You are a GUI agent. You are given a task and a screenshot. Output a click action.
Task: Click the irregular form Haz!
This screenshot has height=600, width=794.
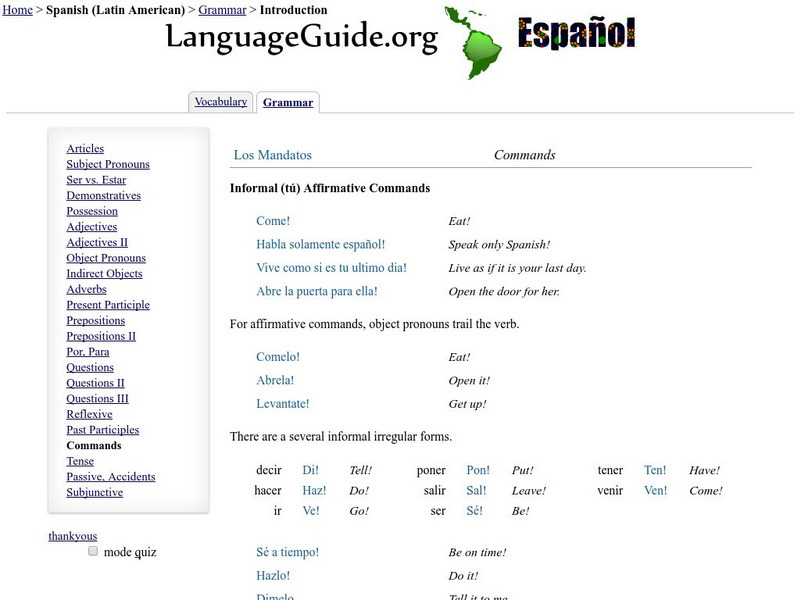pyautogui.click(x=314, y=491)
